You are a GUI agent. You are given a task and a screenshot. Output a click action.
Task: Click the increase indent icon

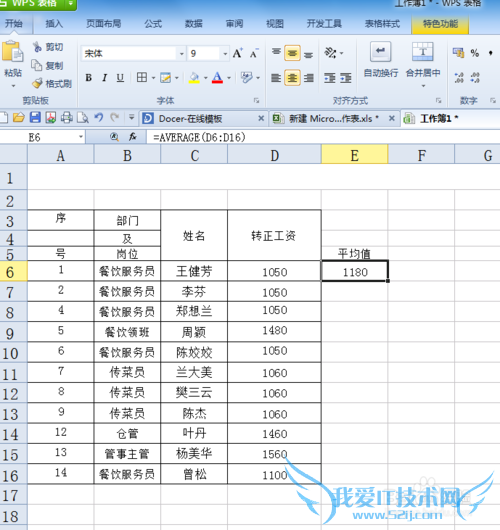pos(346,78)
